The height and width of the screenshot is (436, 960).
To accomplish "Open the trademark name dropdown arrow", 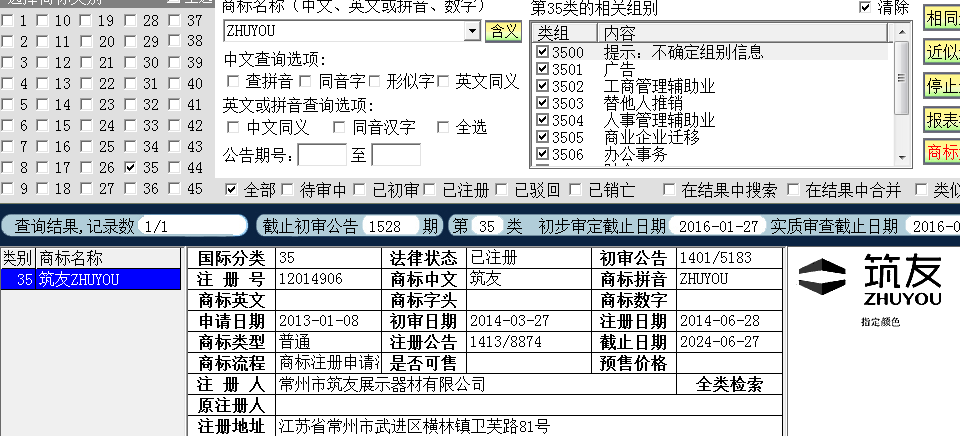I will click(472, 31).
